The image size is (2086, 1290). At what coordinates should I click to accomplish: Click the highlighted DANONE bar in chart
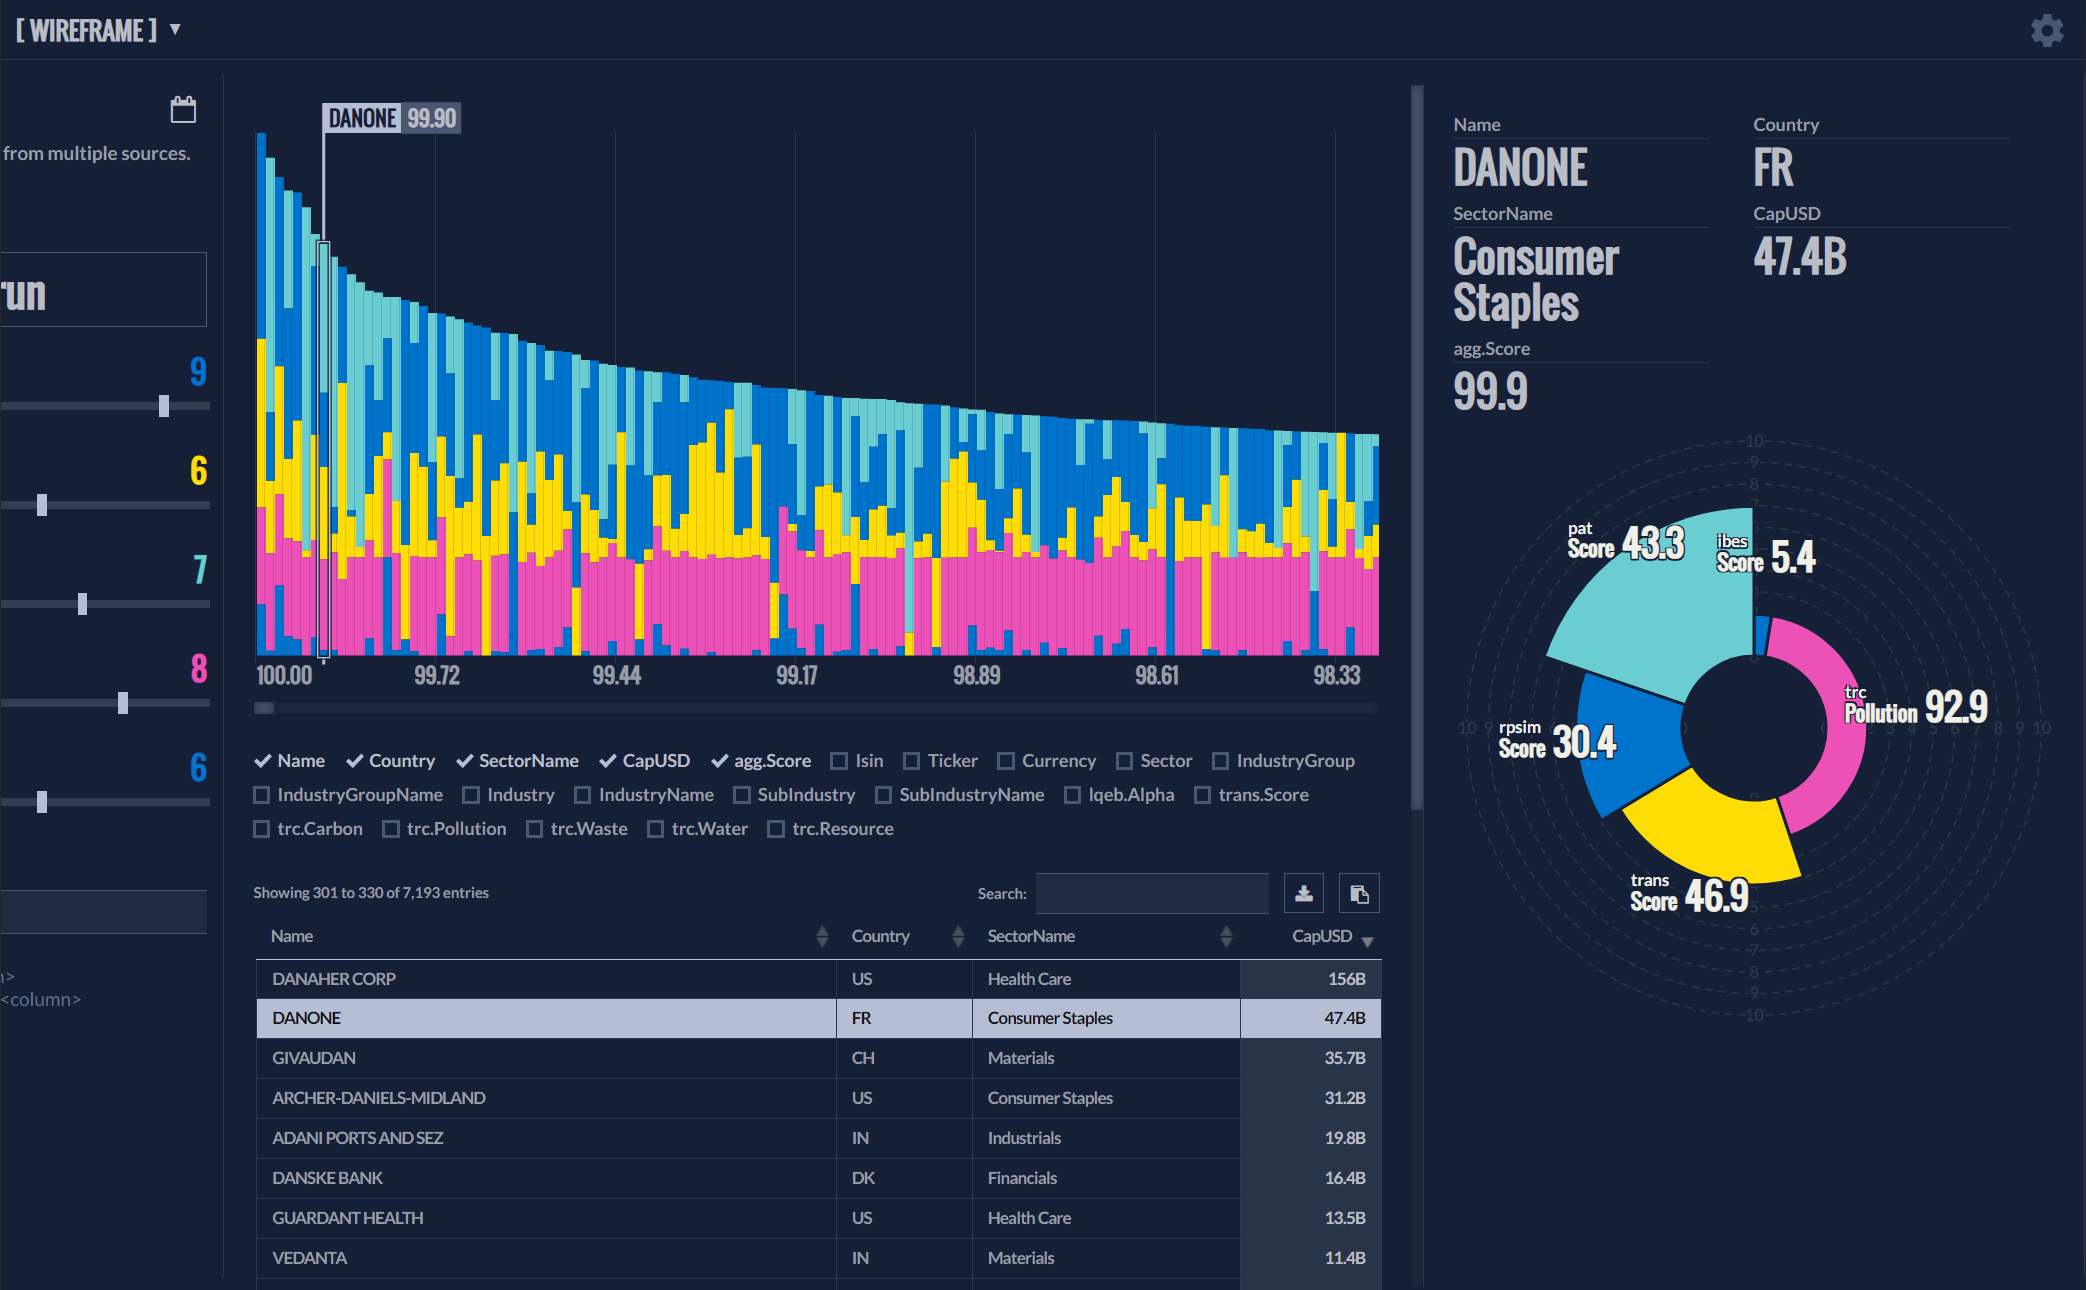coord(323,449)
